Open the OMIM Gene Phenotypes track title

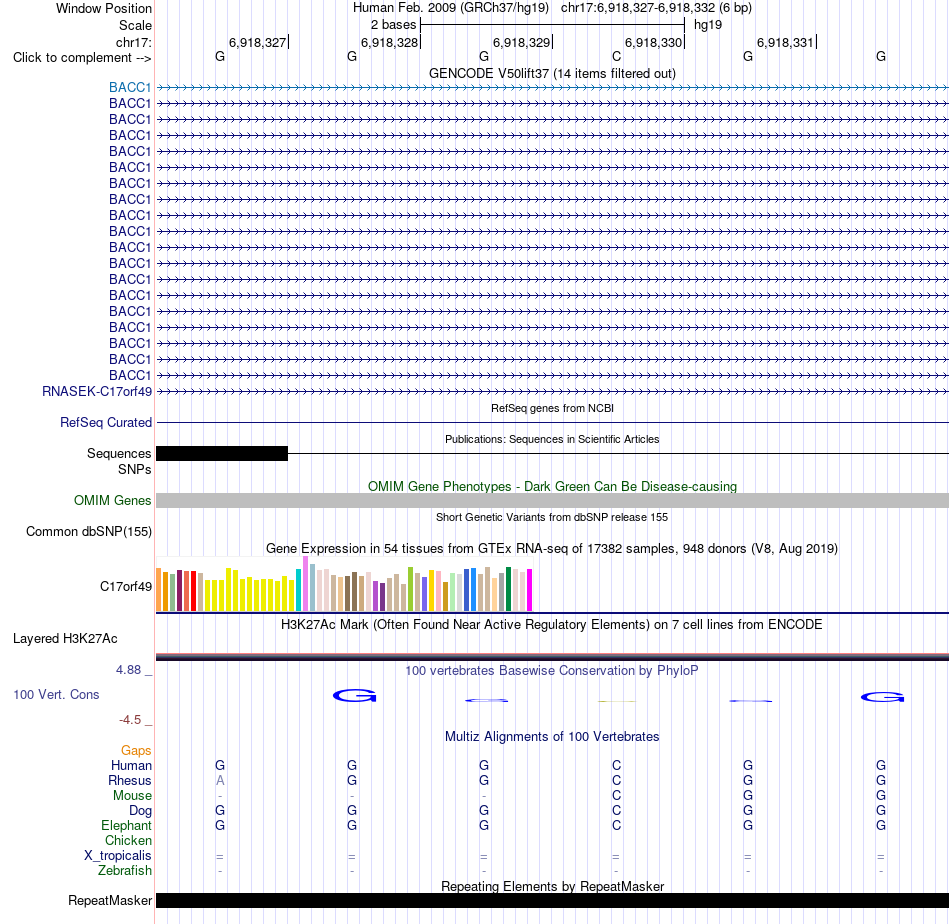pos(553,487)
